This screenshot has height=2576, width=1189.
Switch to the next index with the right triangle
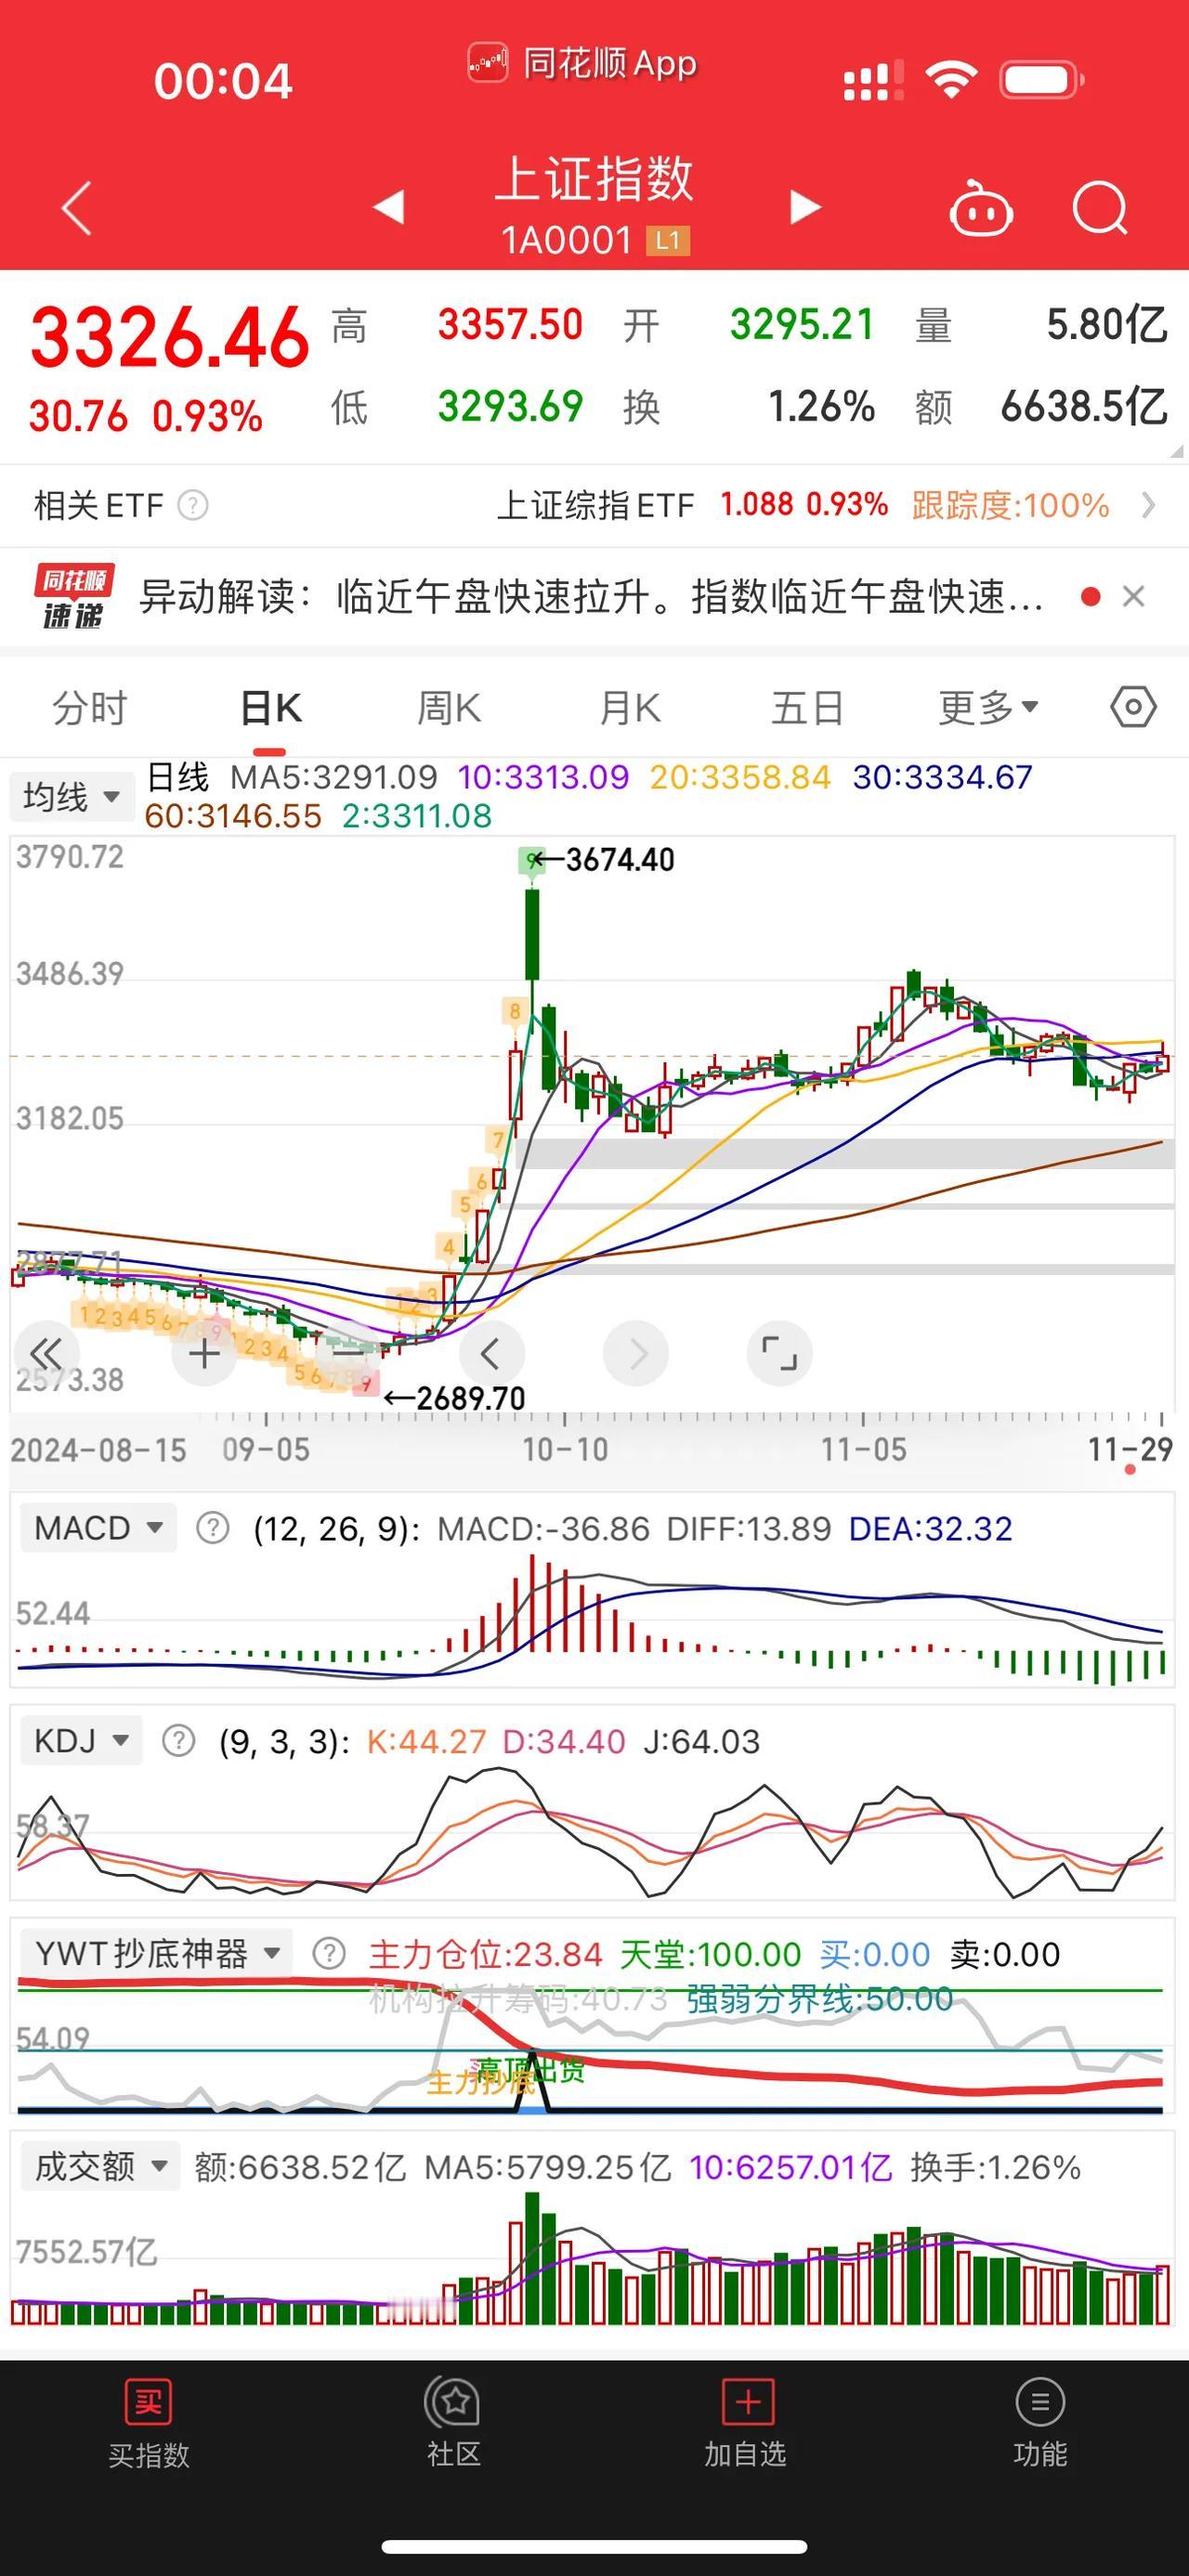(x=805, y=207)
